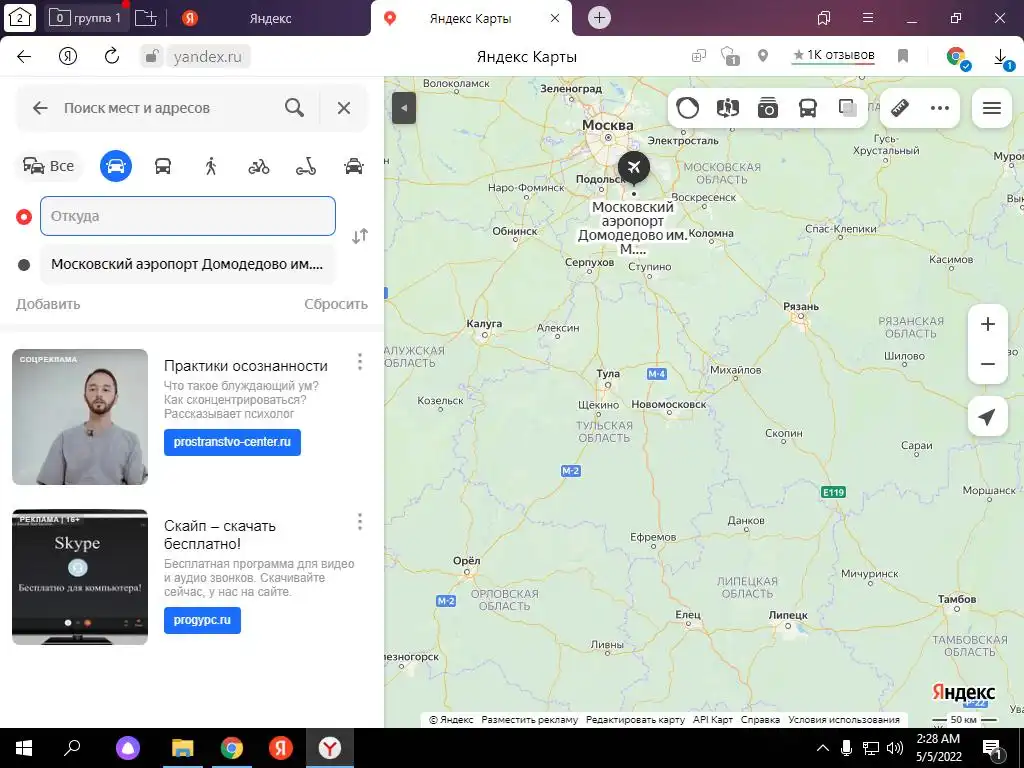Click the search magnifier icon

(x=295, y=108)
